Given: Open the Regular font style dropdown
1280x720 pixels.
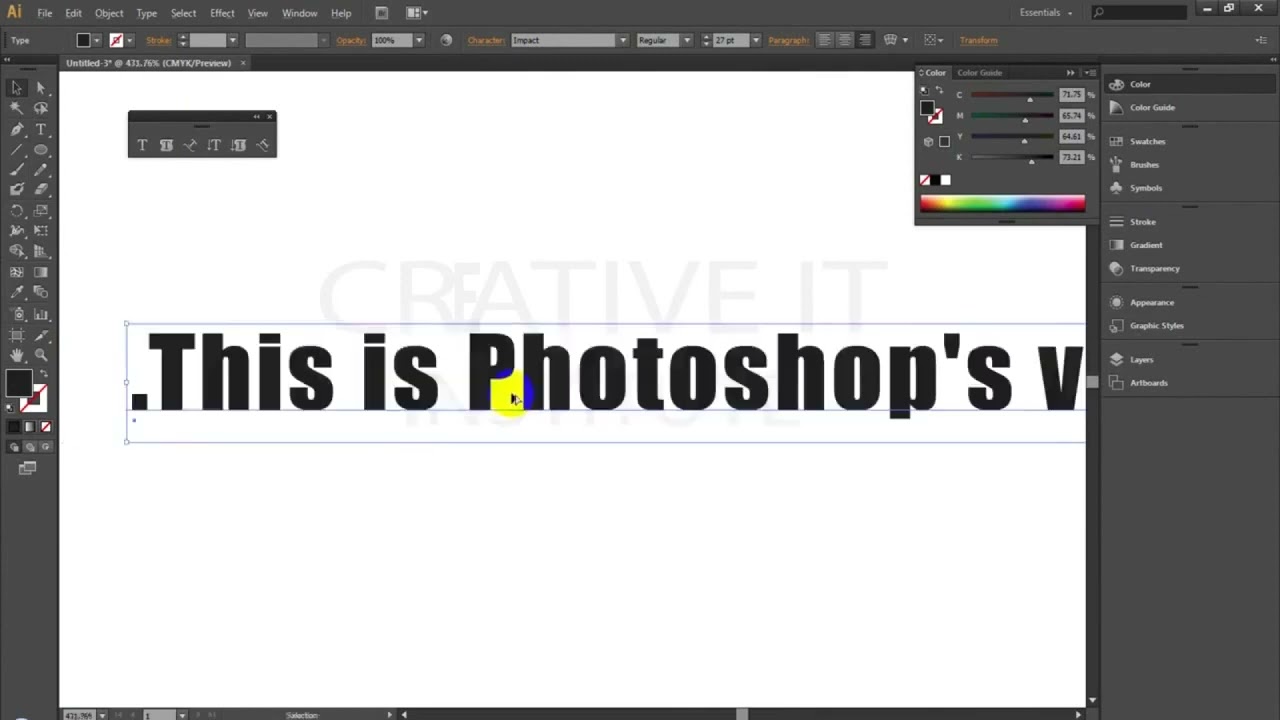Looking at the screenshot, I should pos(687,40).
